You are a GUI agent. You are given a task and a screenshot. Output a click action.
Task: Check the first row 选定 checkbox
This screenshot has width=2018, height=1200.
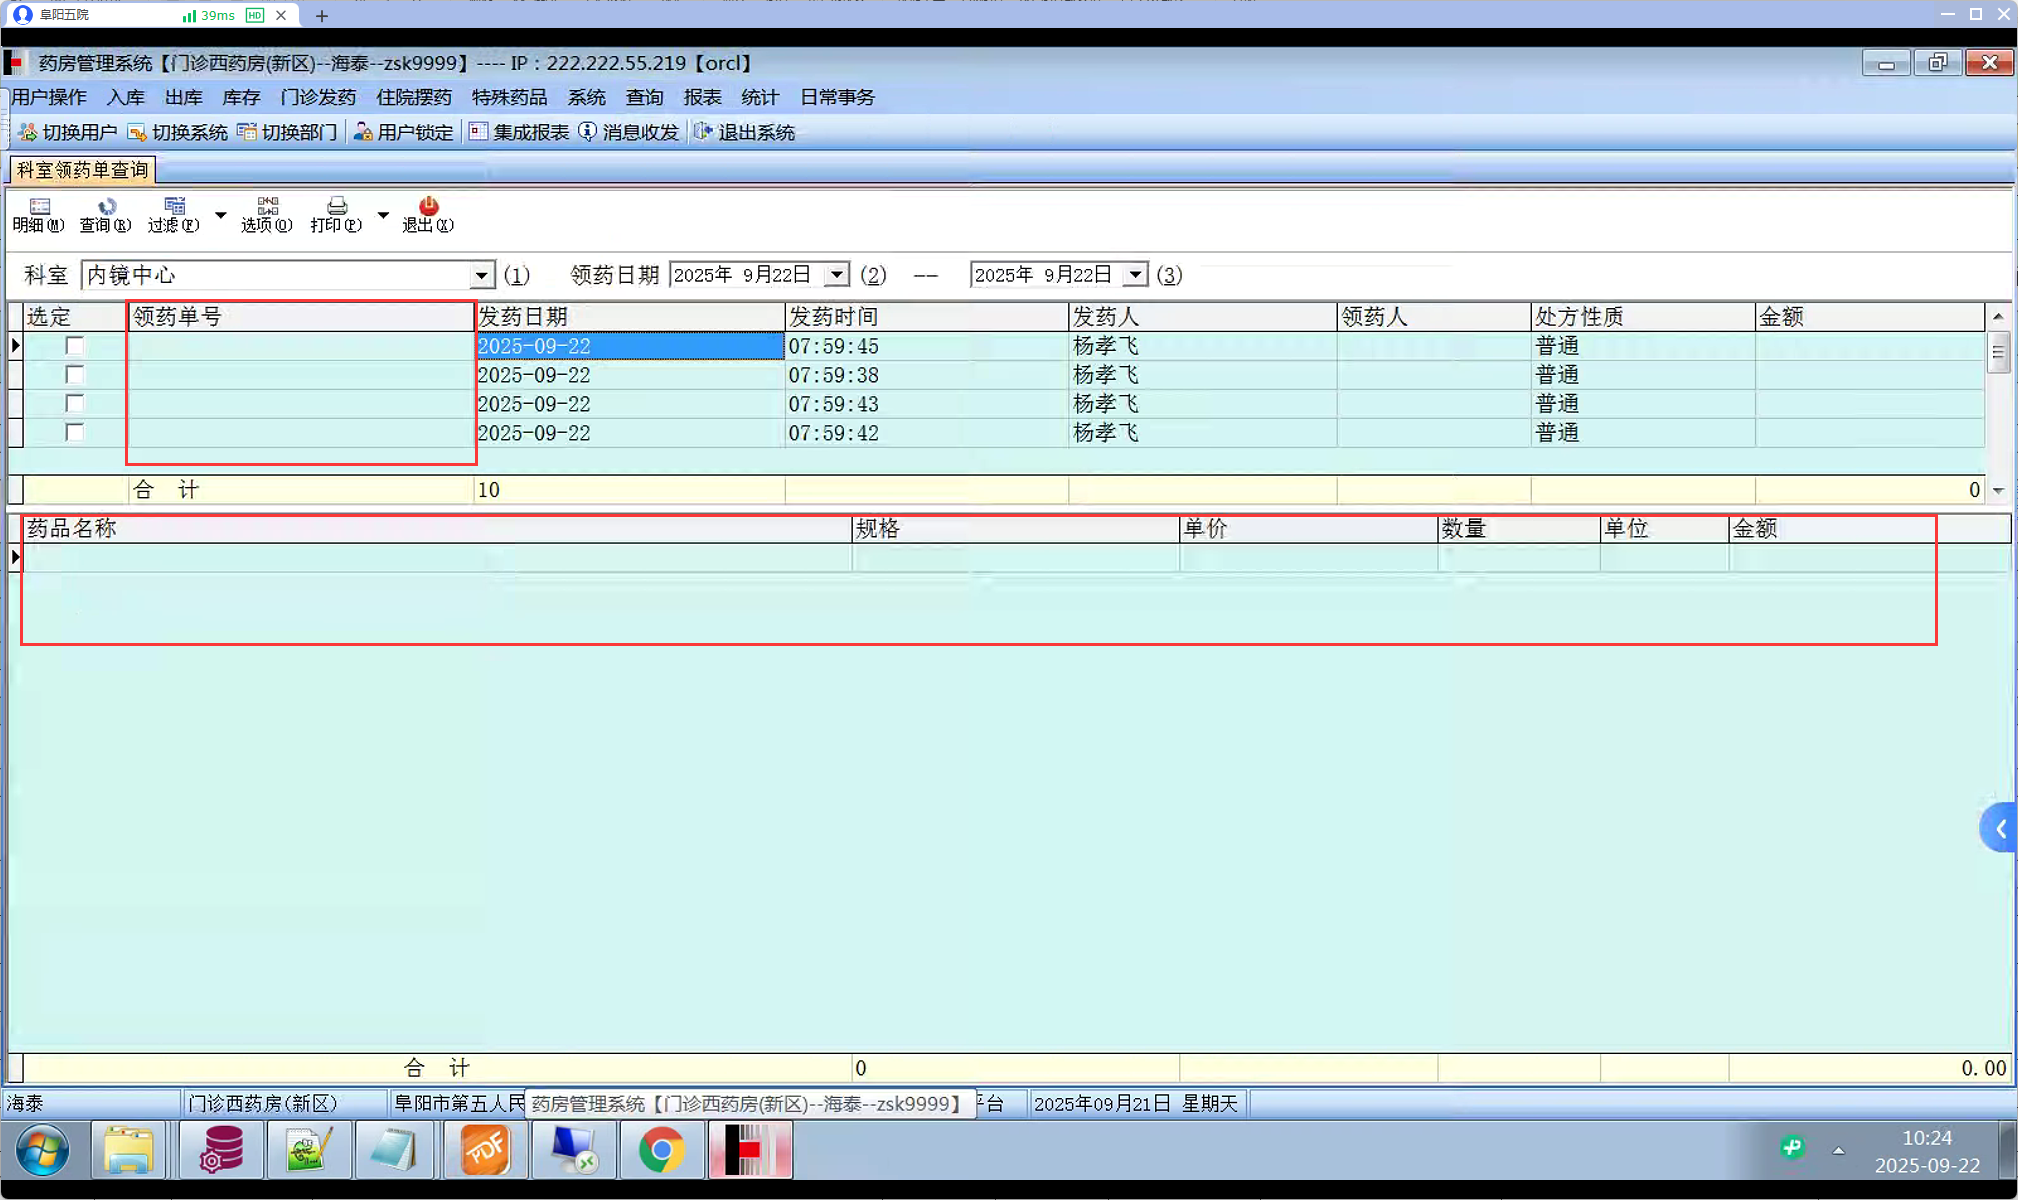[74, 346]
